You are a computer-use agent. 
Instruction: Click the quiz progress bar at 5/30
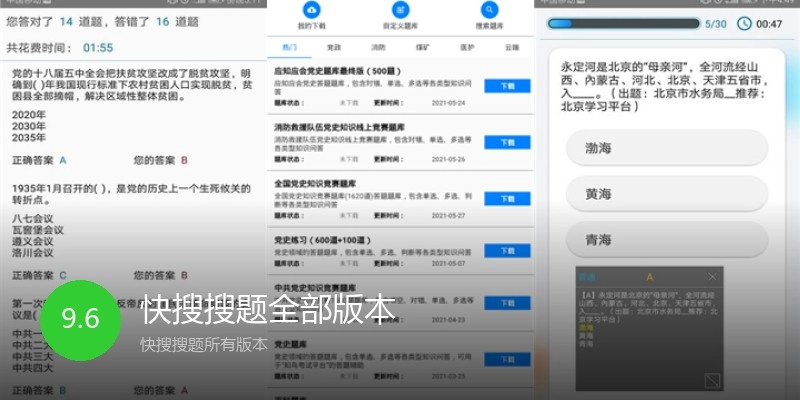(x=623, y=23)
